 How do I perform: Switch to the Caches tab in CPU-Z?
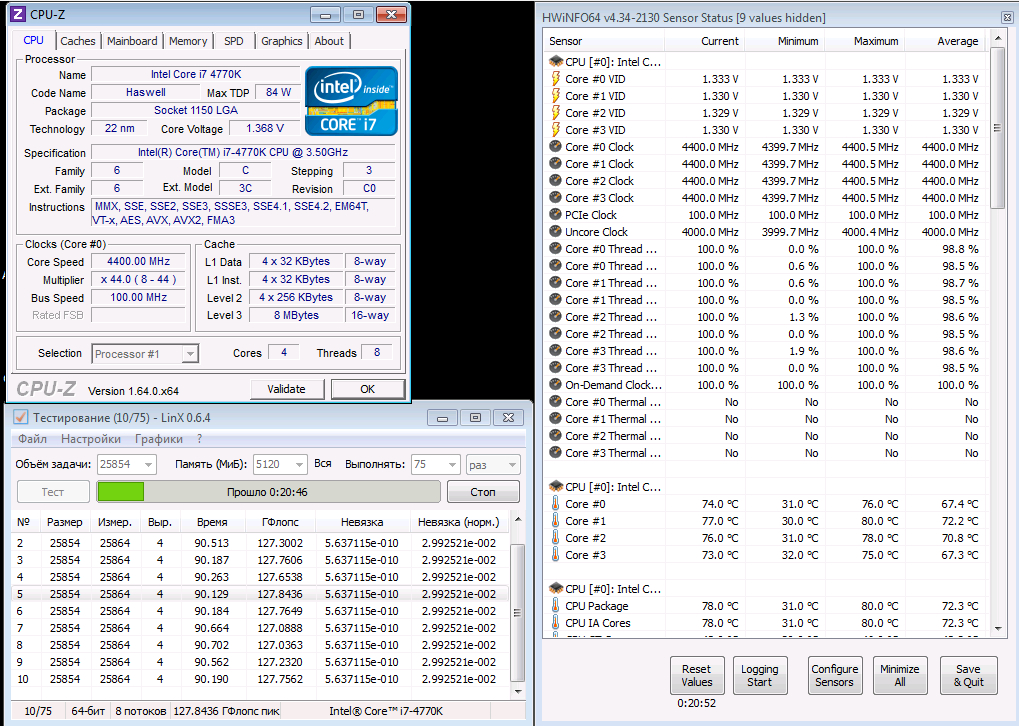(x=78, y=41)
